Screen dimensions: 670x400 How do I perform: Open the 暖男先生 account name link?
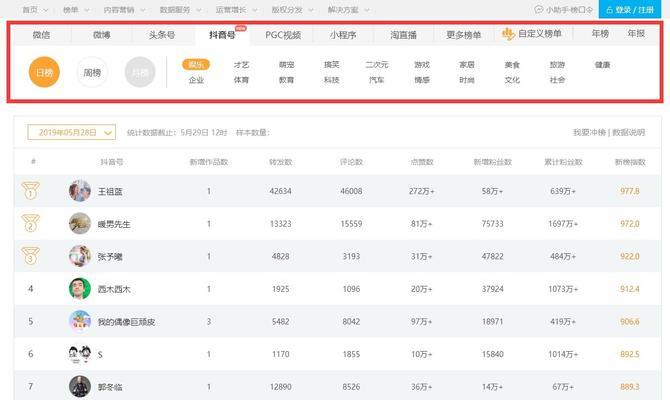pos(114,224)
